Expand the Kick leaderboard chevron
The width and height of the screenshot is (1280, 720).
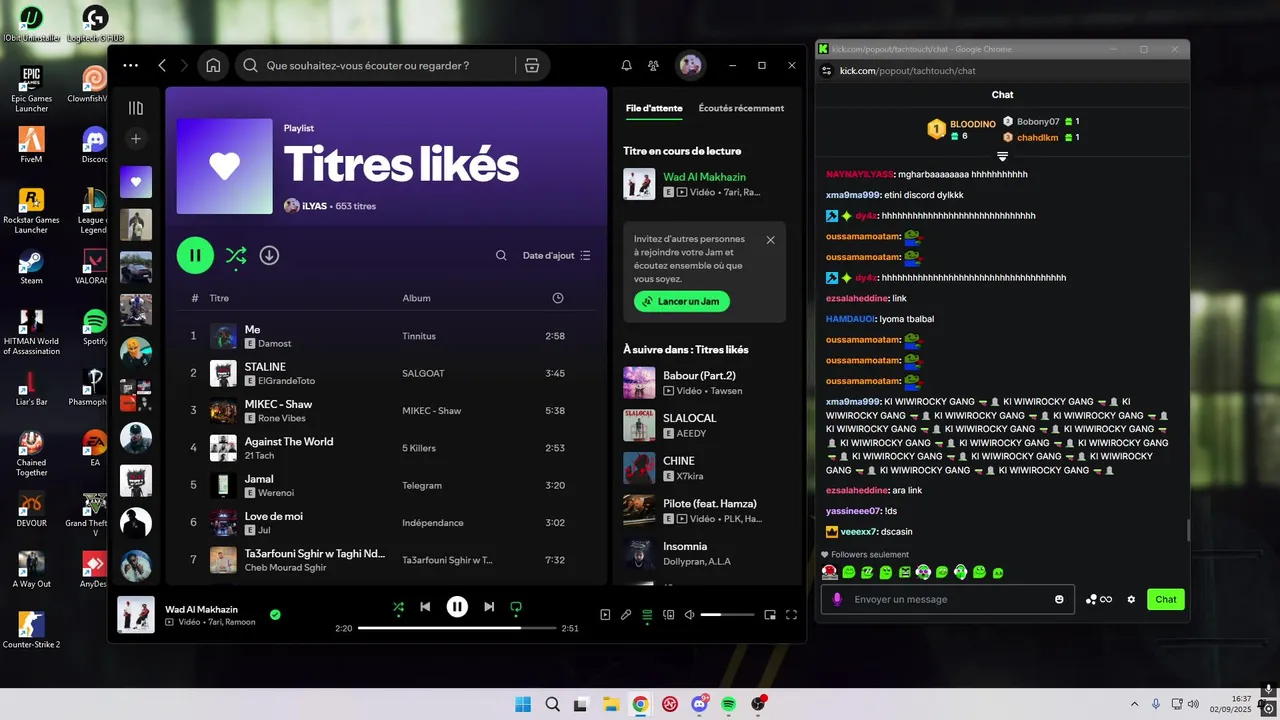(1002, 156)
